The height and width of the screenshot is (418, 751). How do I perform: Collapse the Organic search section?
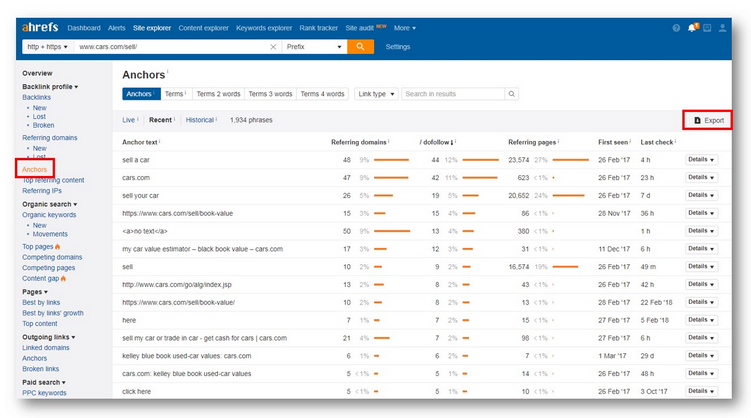click(x=50, y=204)
